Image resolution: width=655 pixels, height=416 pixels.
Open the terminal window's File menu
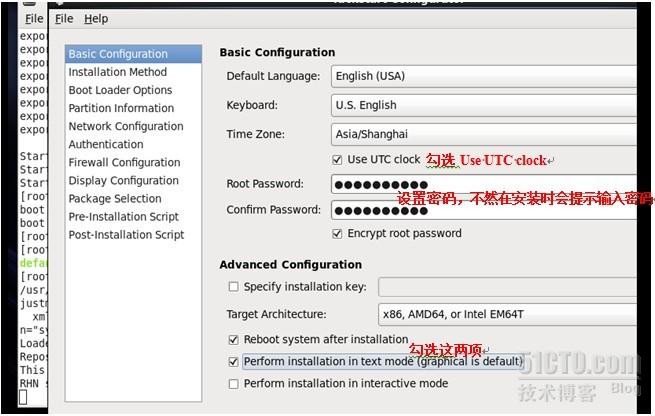coord(34,19)
